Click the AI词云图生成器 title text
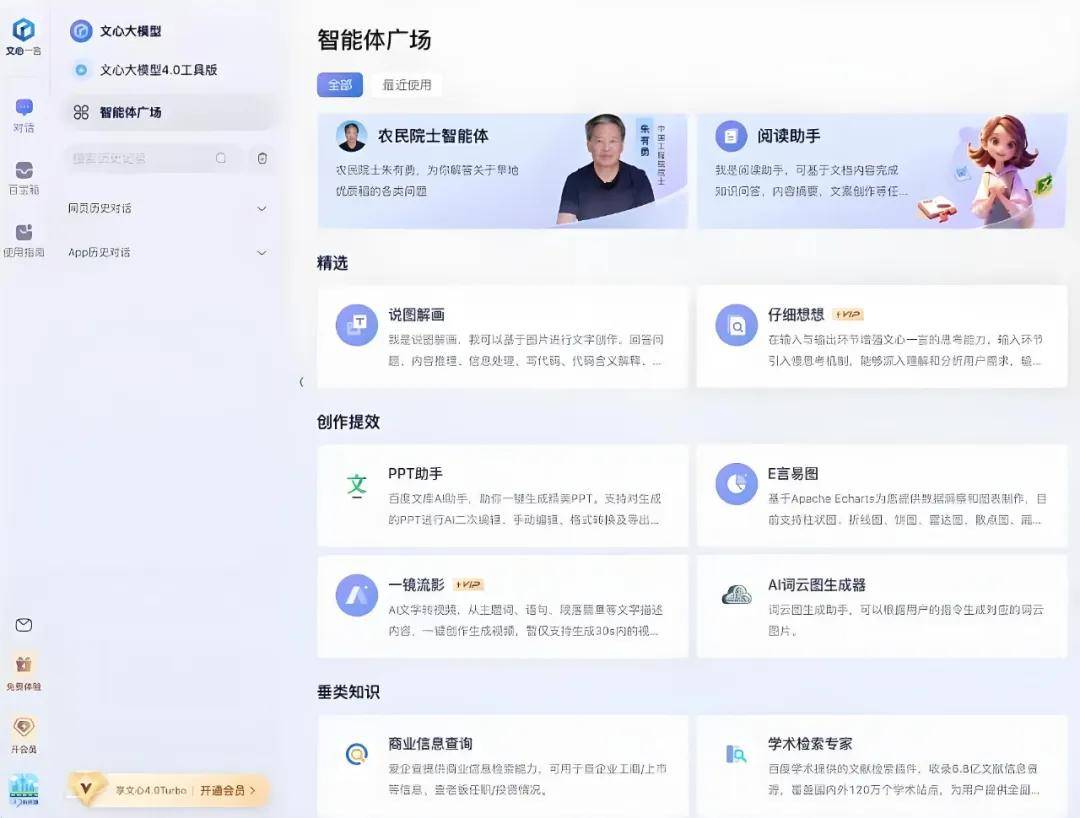This screenshot has width=1080, height=818. (817, 585)
